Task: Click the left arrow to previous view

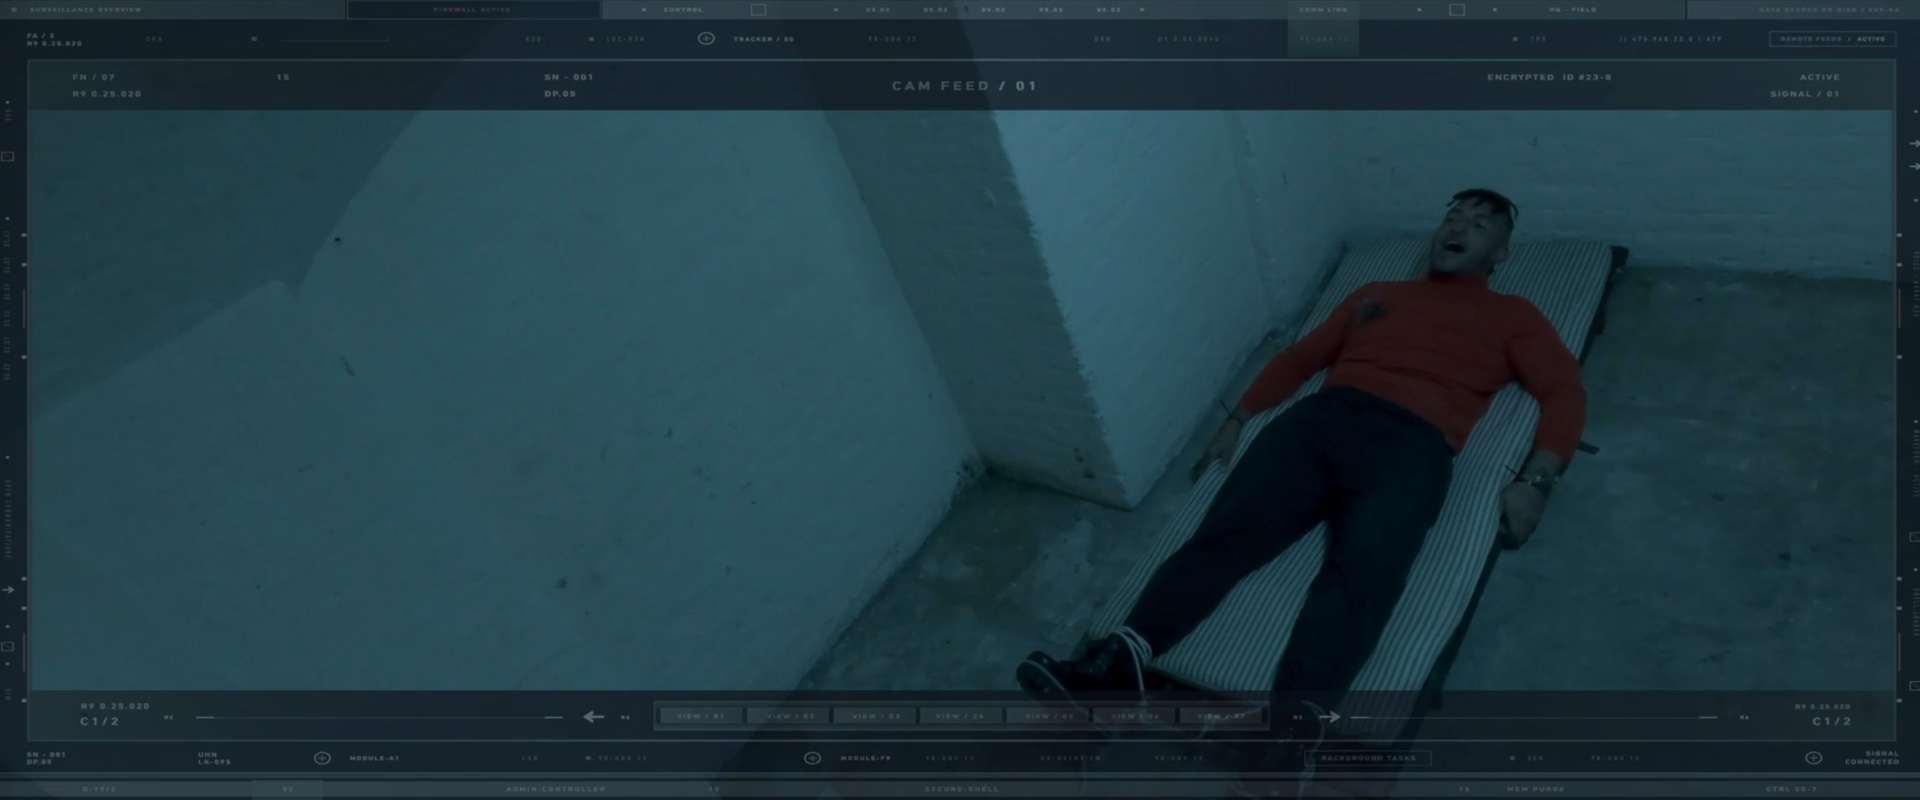Action: [594, 717]
